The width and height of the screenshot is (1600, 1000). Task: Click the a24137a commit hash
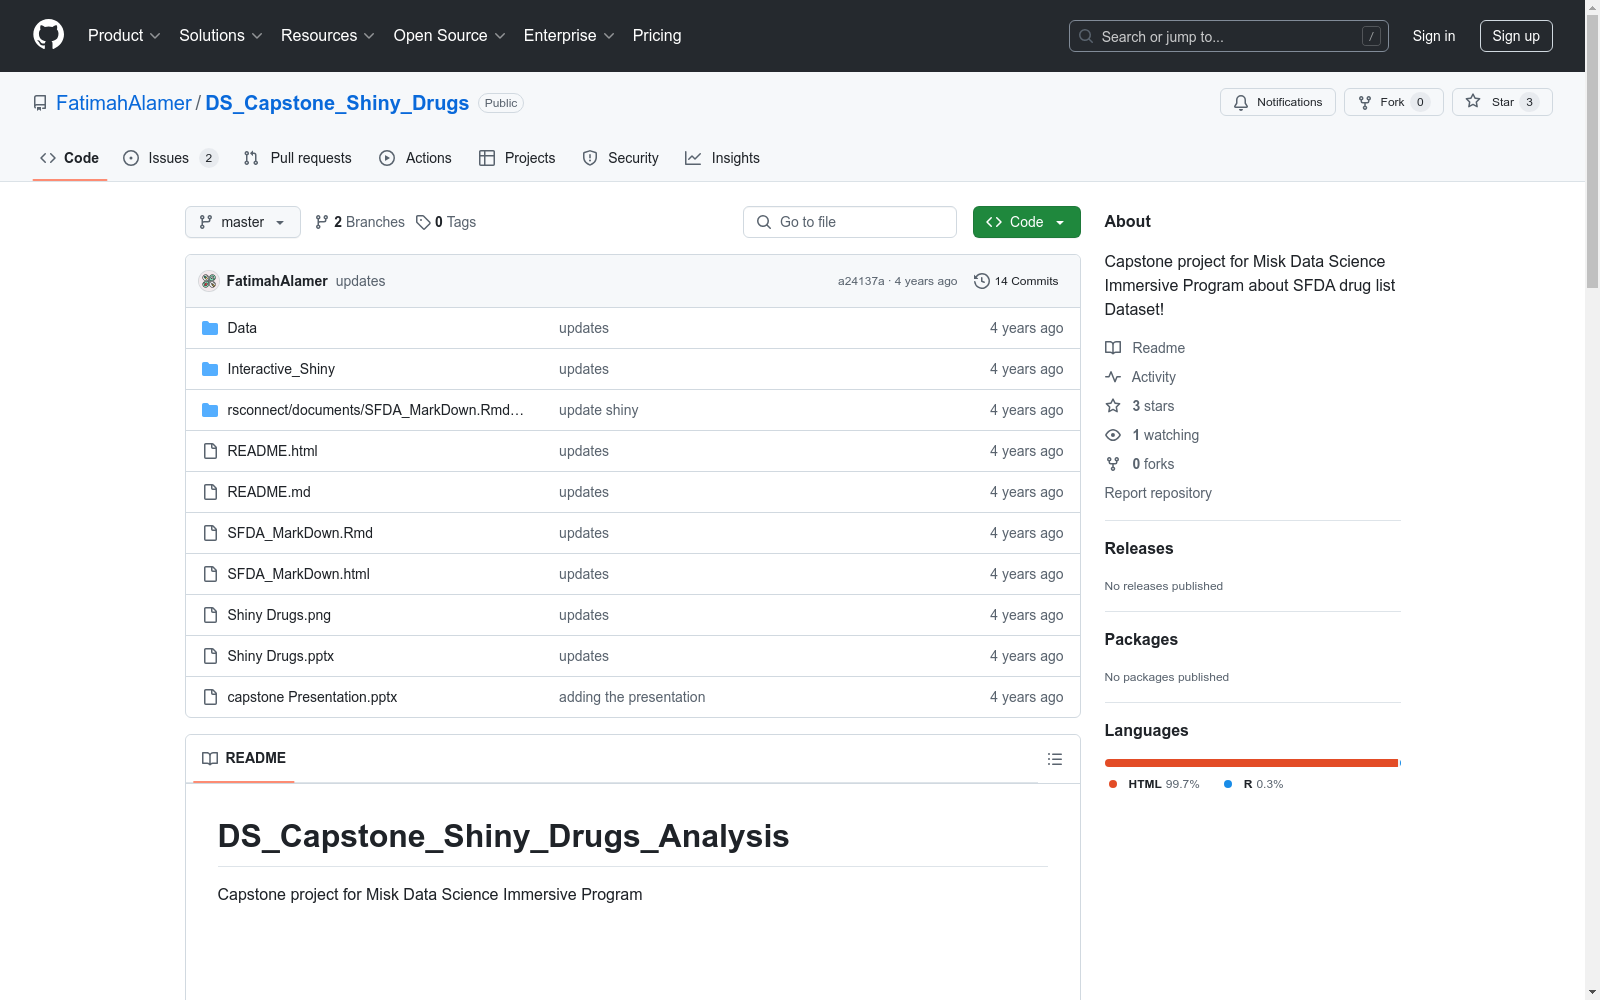tap(861, 281)
